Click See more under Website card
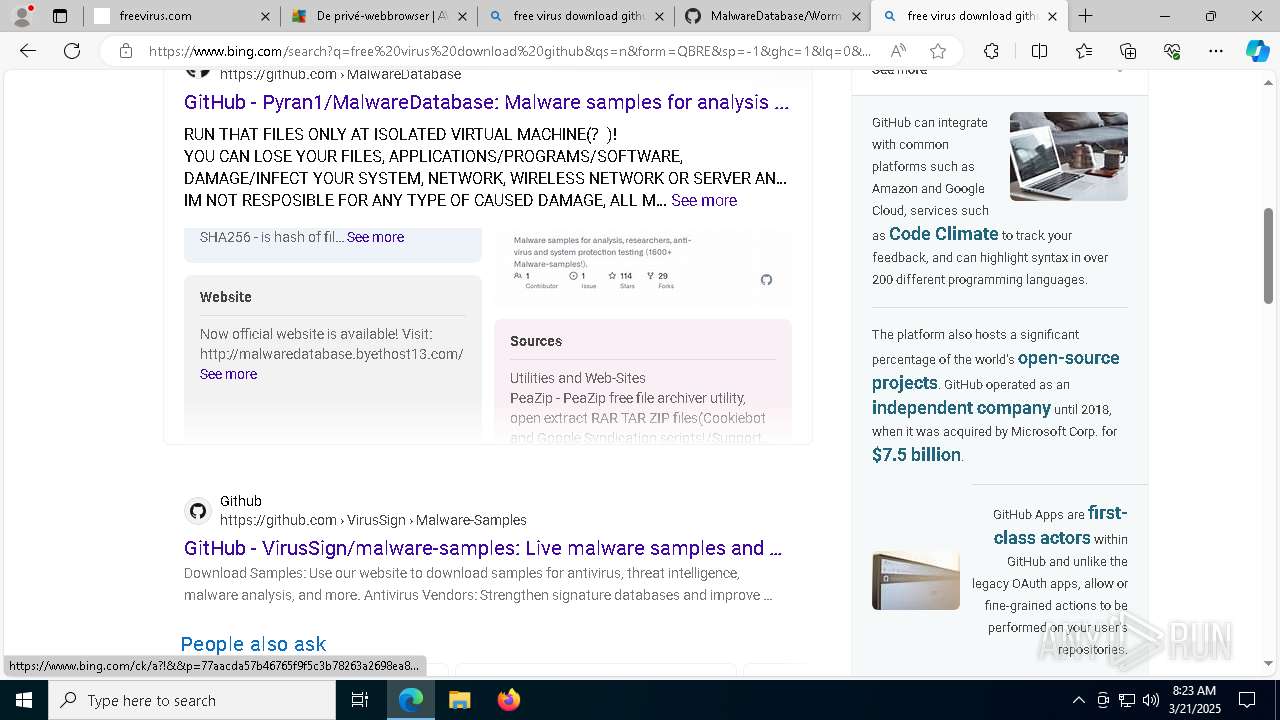The image size is (1280, 720). pos(228,374)
